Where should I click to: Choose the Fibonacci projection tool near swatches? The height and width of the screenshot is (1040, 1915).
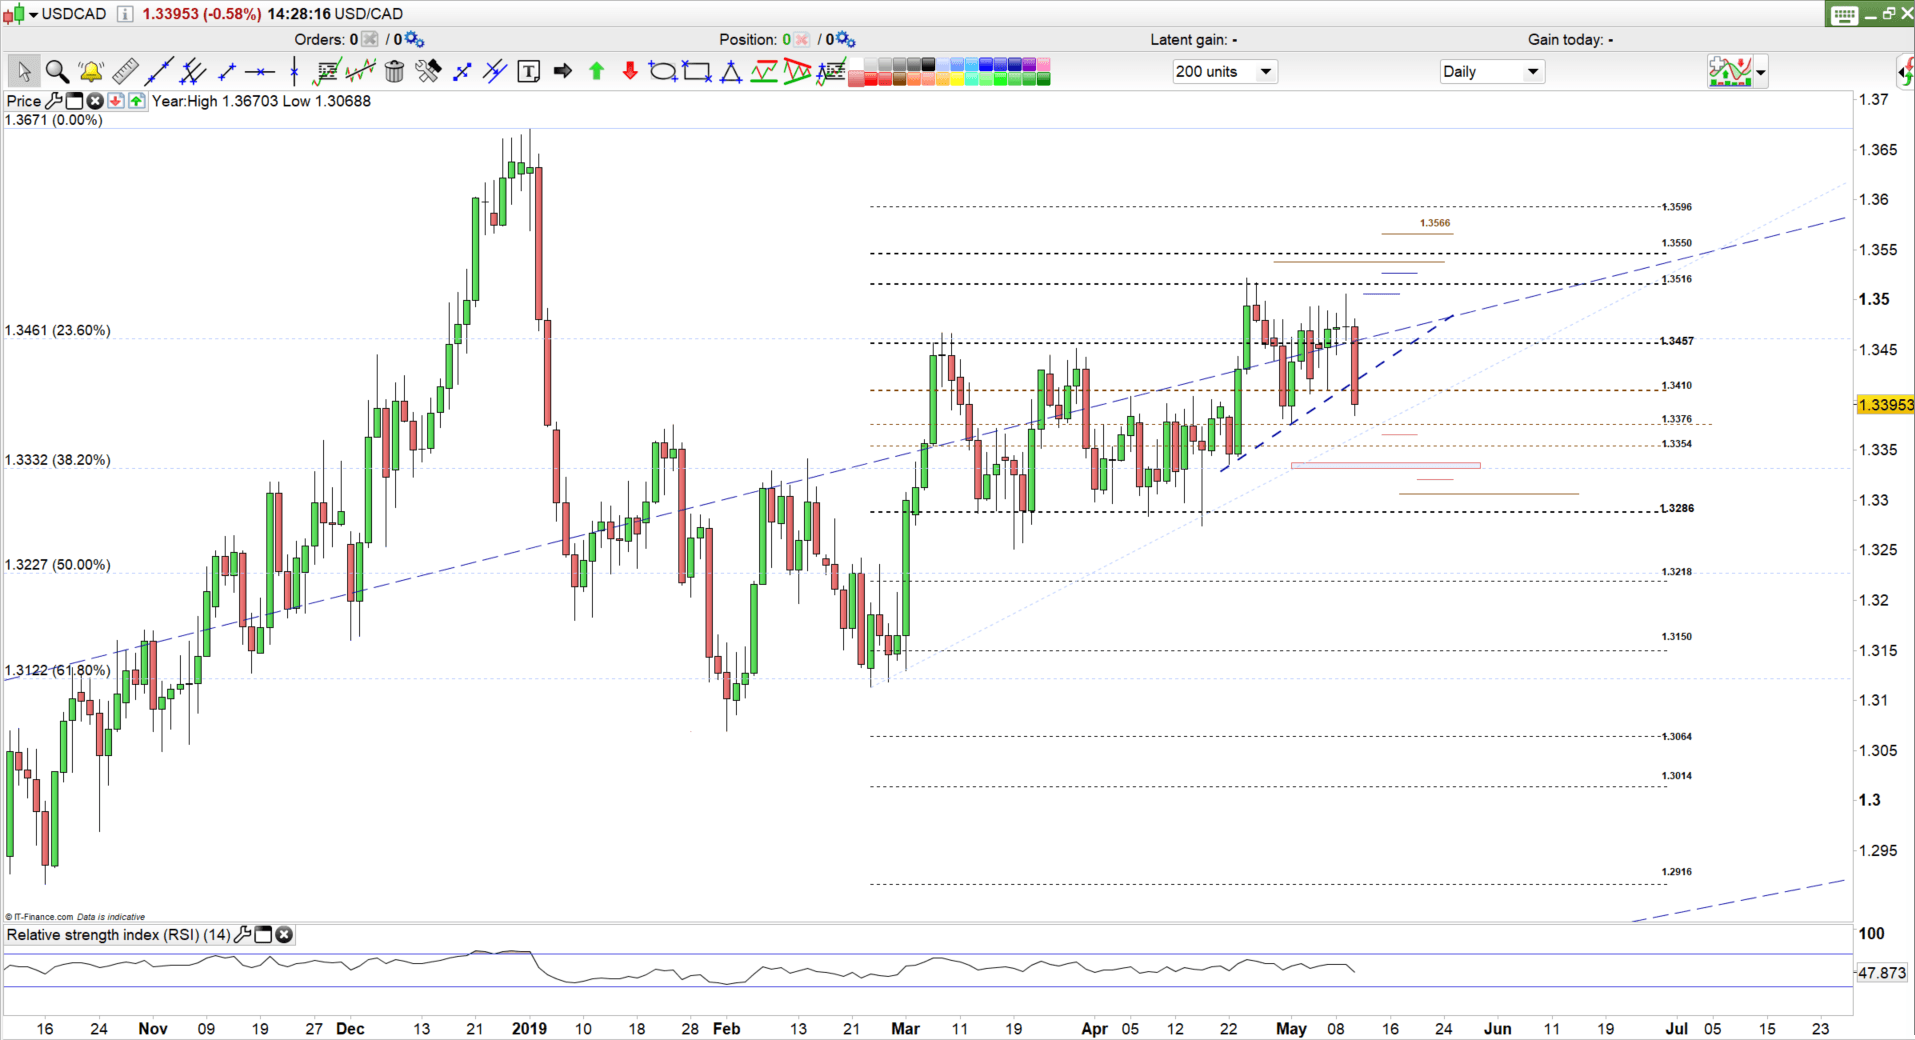click(831, 71)
